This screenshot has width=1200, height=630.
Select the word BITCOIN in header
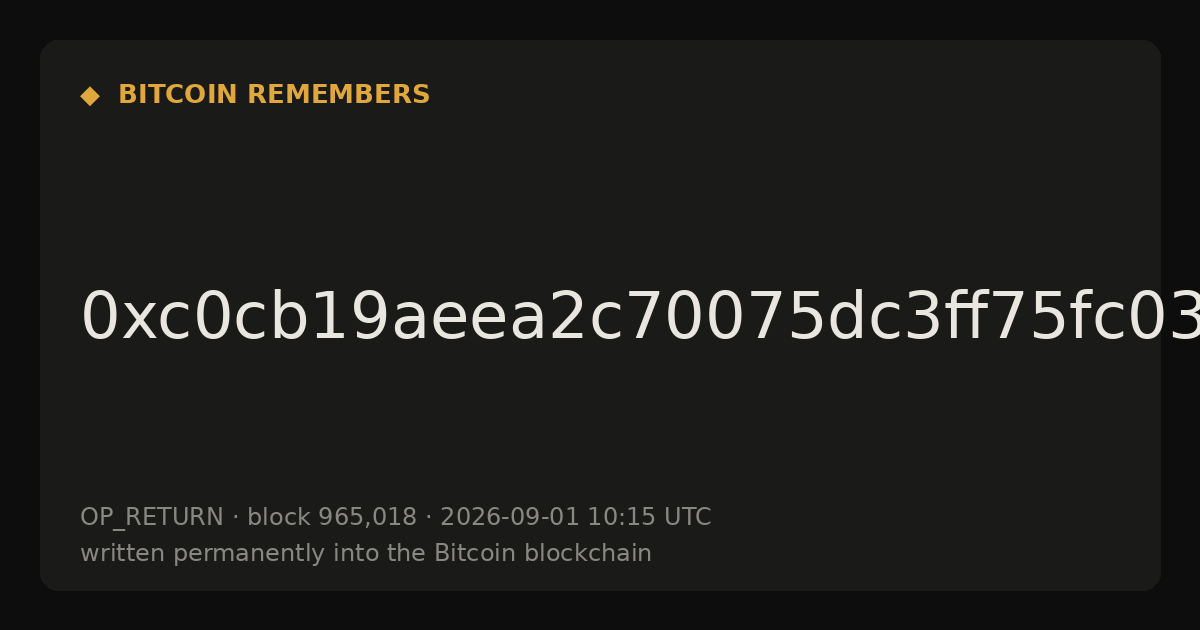tap(179, 95)
